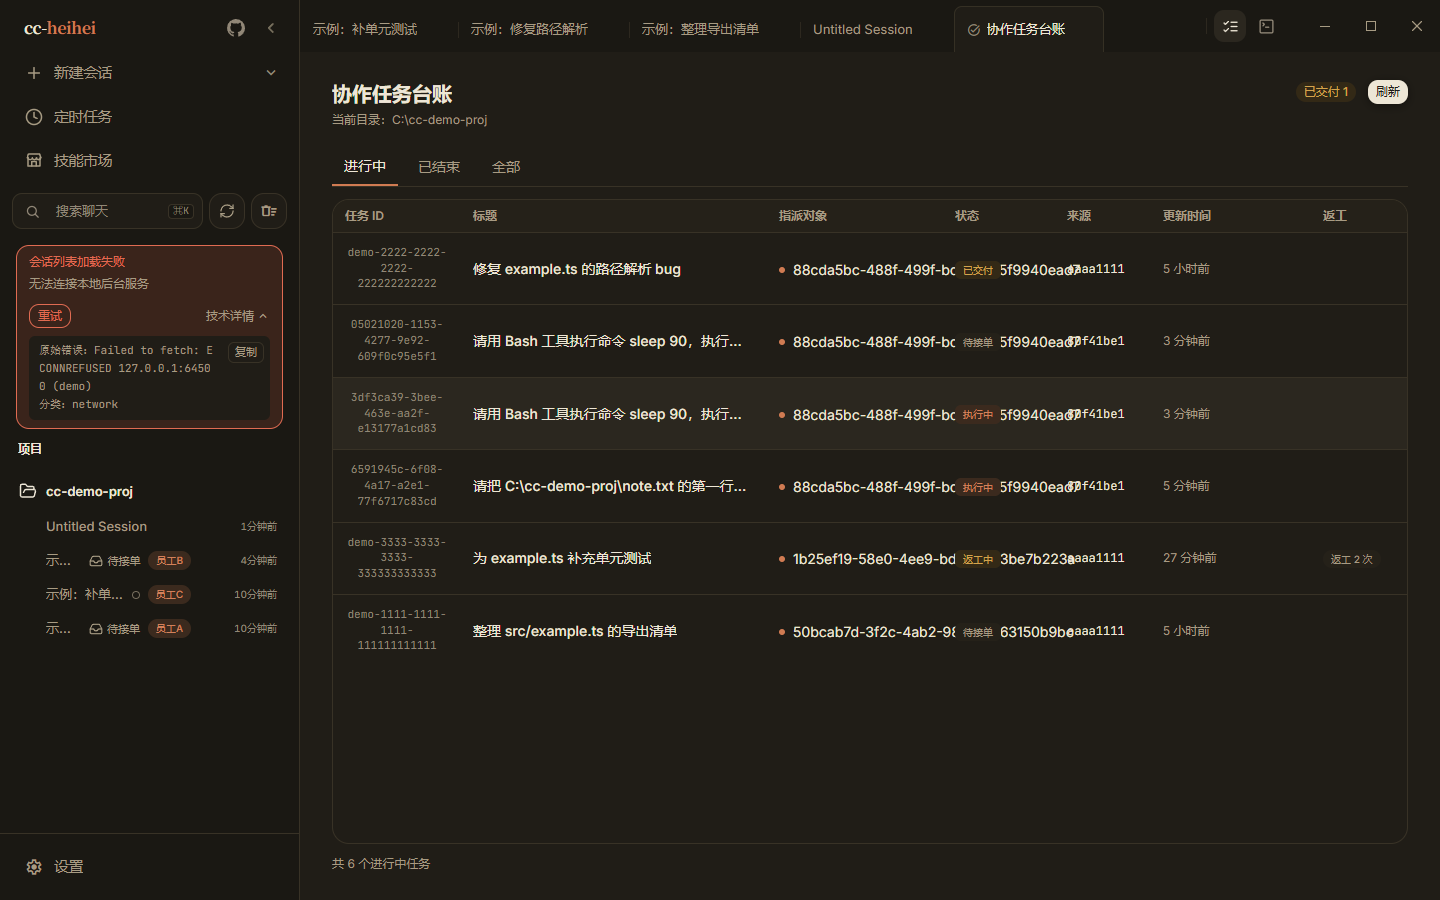Screen dimensions: 1440x900
Task: Click the 状态 column header
Action: click(967, 216)
